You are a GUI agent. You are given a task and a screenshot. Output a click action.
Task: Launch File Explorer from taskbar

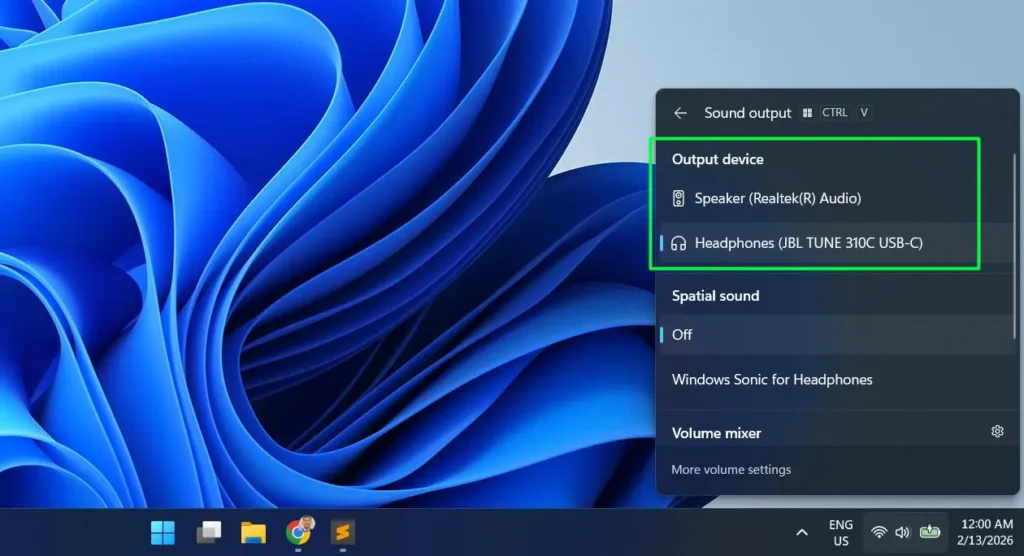(x=253, y=532)
